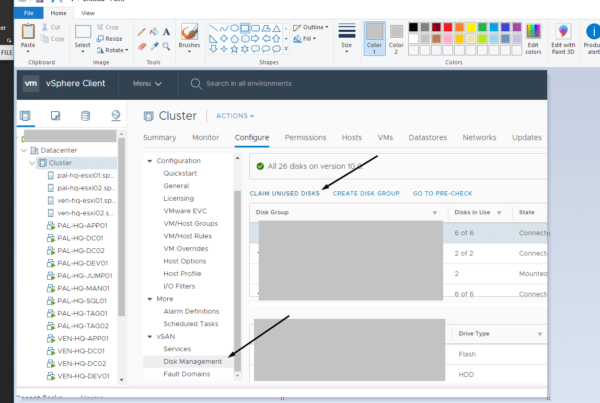
Task: Collapse the vSAN section
Action: 150,337
